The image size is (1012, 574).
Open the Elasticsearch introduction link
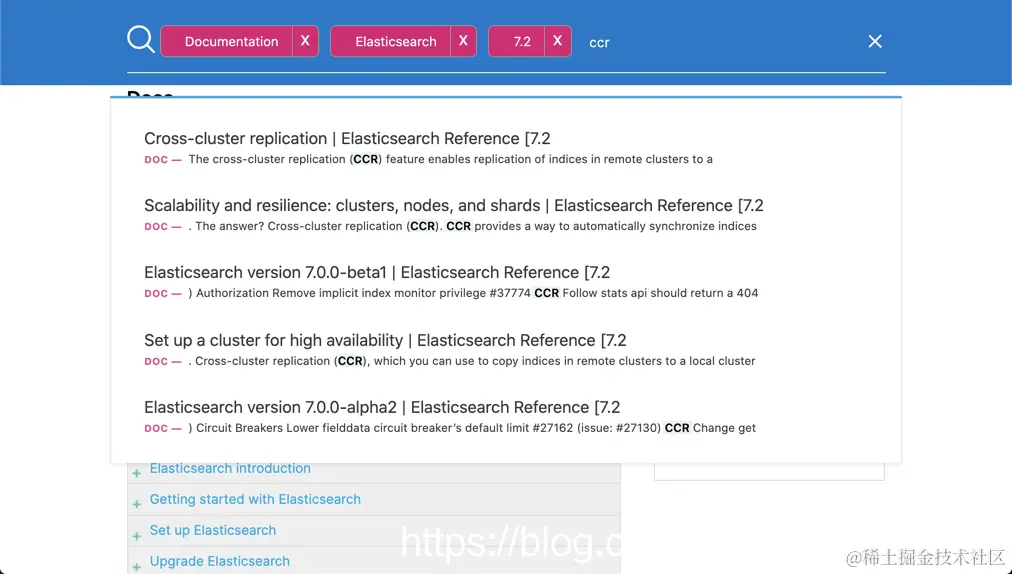pyautogui.click(x=230, y=469)
